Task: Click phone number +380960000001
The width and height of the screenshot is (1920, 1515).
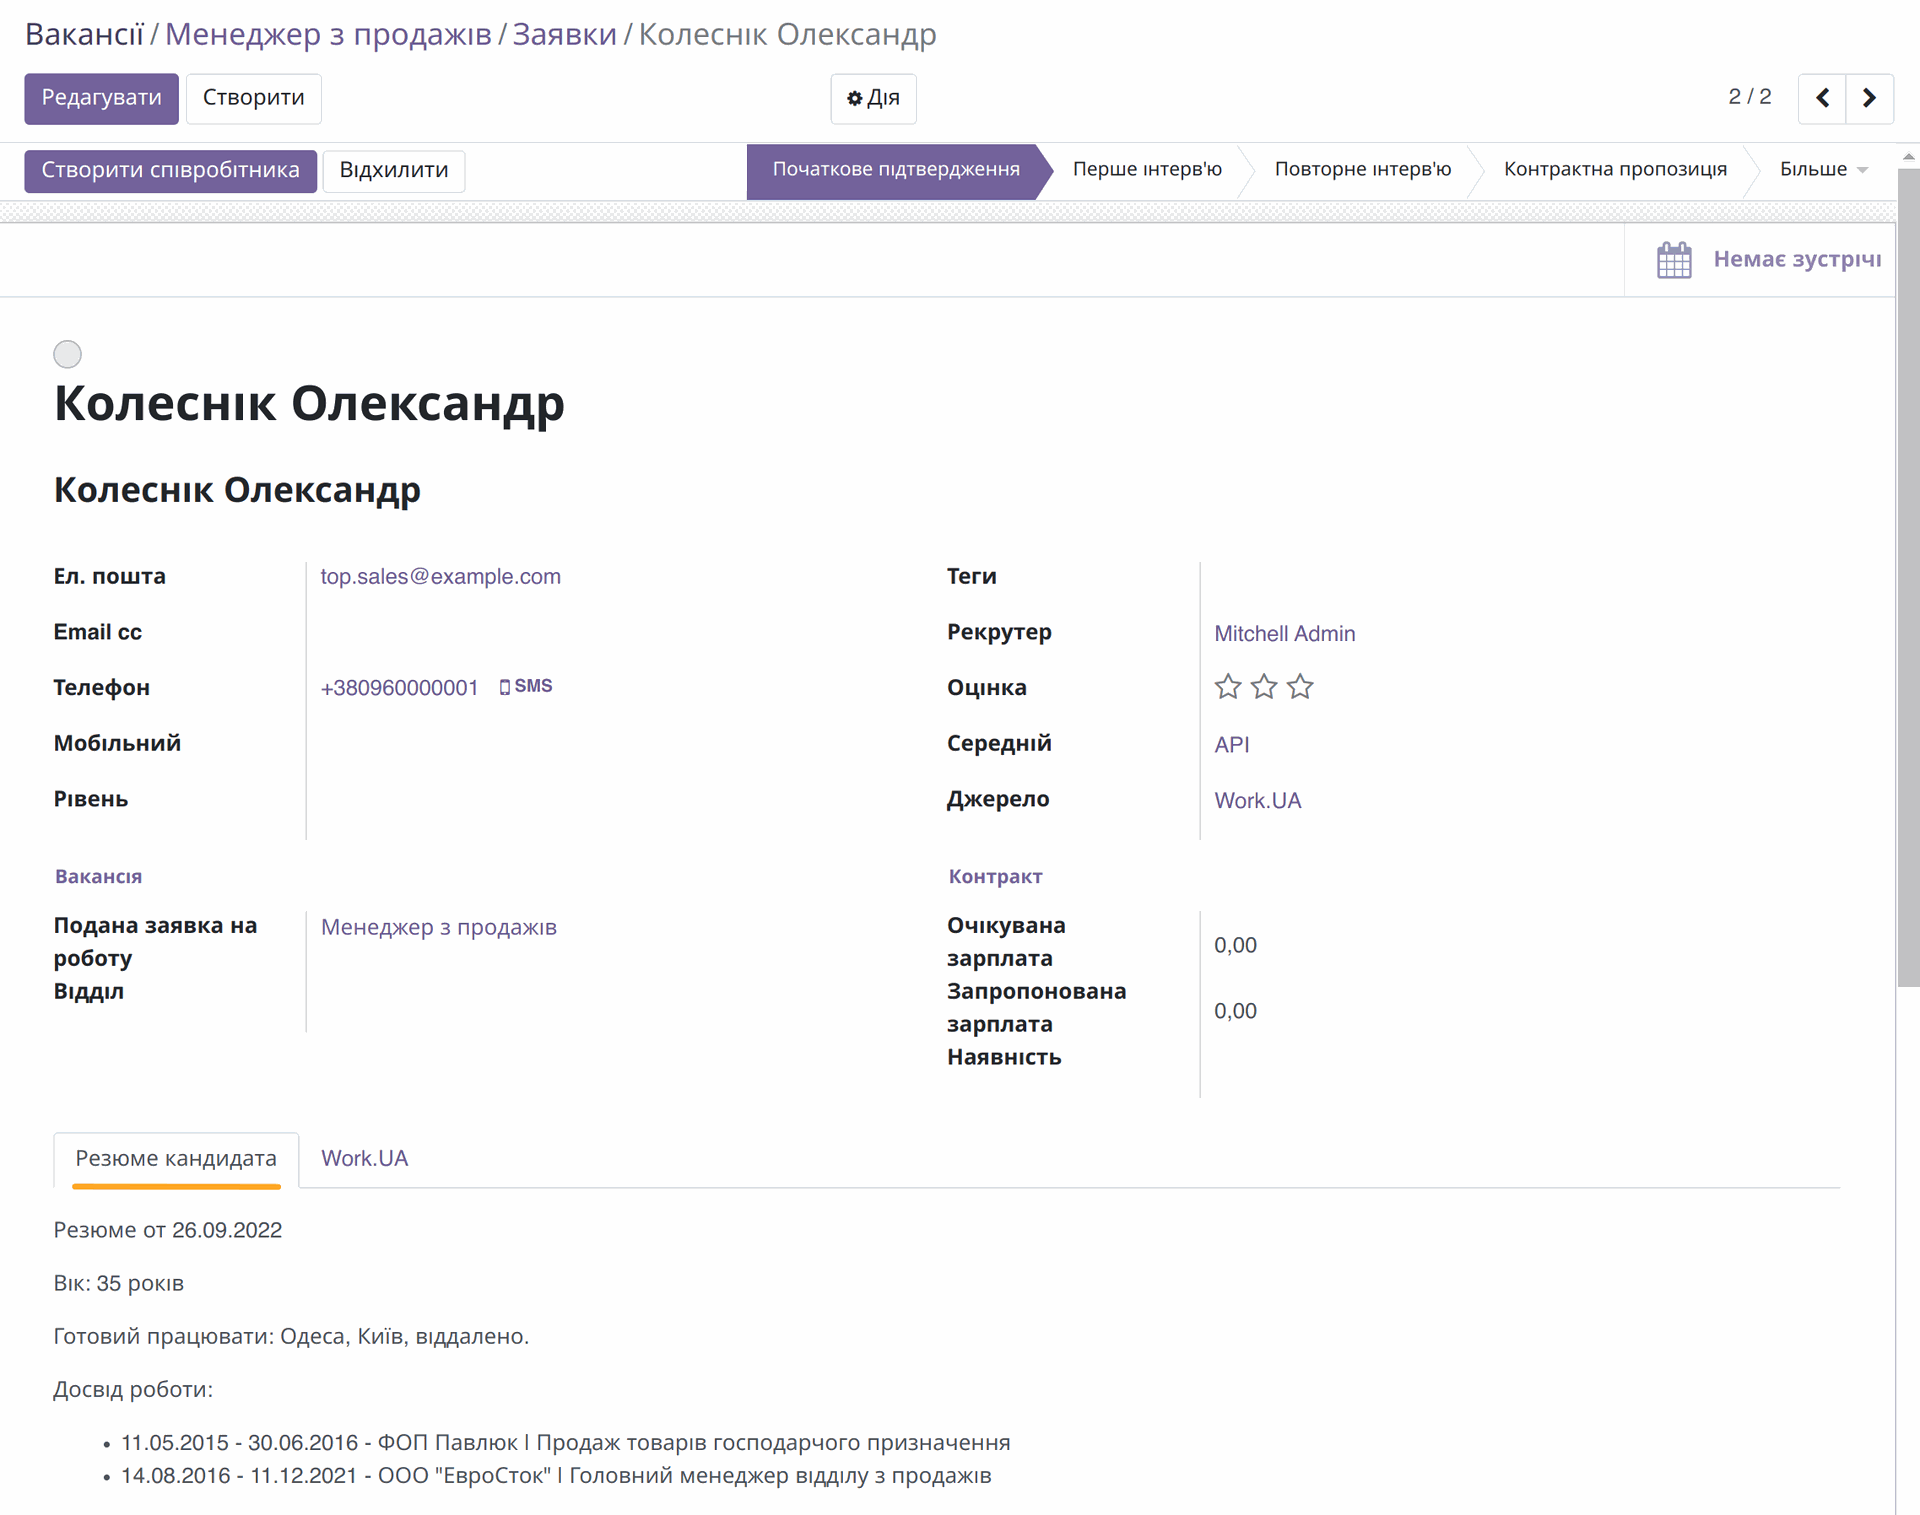Action: pyautogui.click(x=399, y=688)
